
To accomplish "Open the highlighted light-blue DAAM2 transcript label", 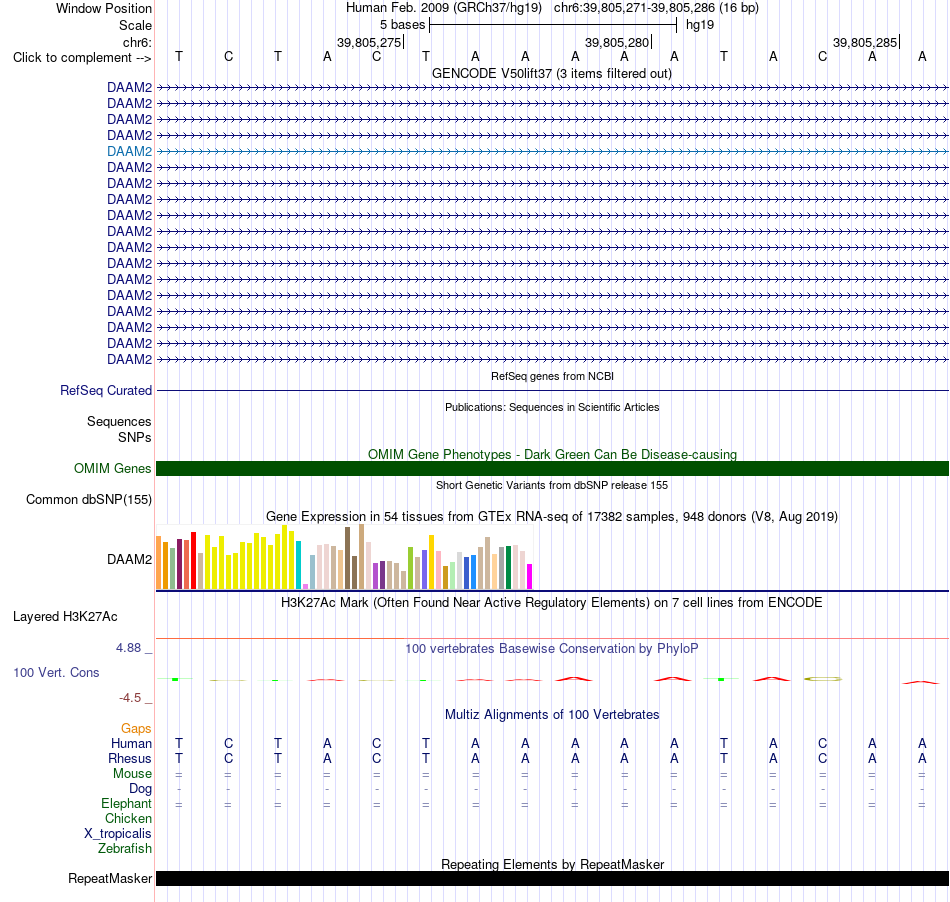I will point(129,151).
